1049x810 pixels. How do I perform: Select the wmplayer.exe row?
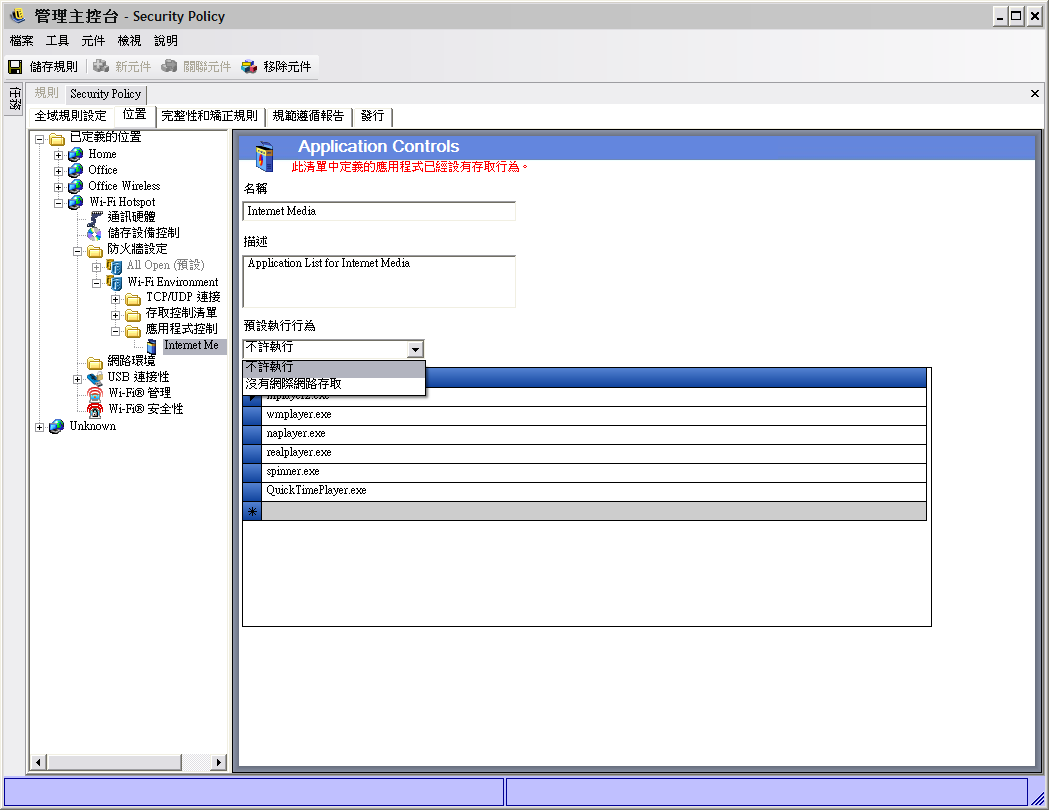tap(585, 415)
